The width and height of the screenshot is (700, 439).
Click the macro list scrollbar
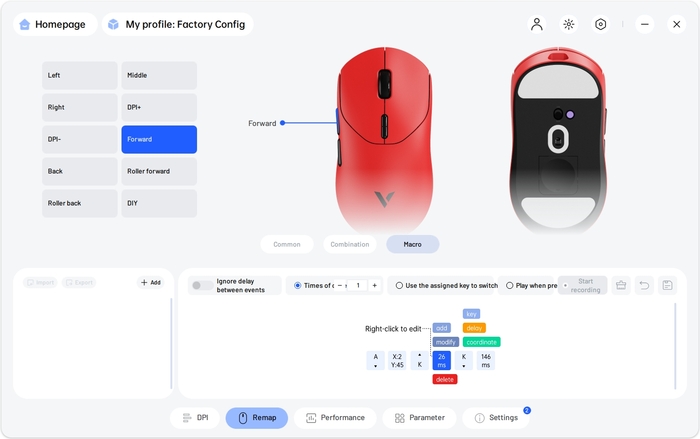coord(171,343)
